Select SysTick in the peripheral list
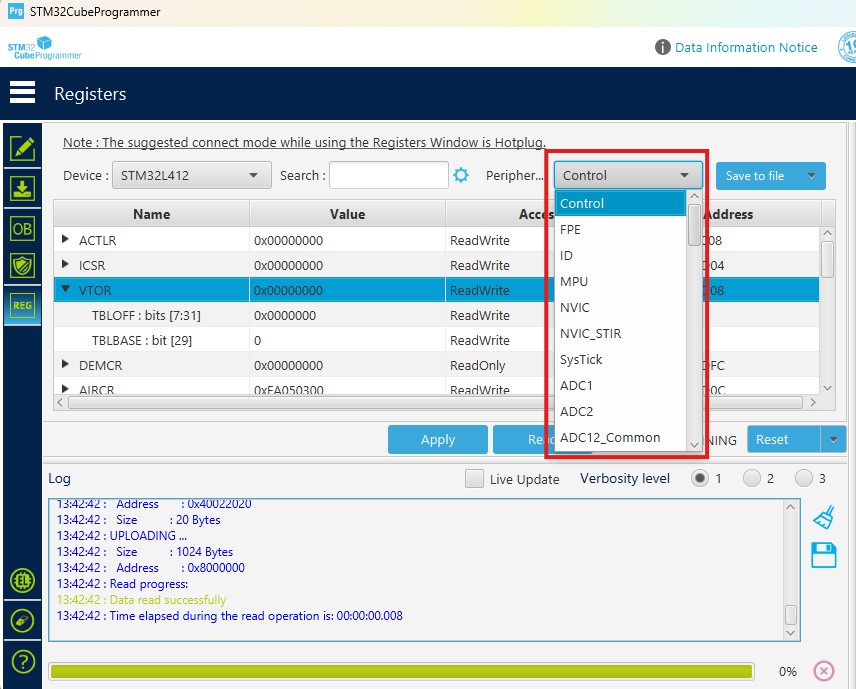The image size is (856, 689). (620, 359)
